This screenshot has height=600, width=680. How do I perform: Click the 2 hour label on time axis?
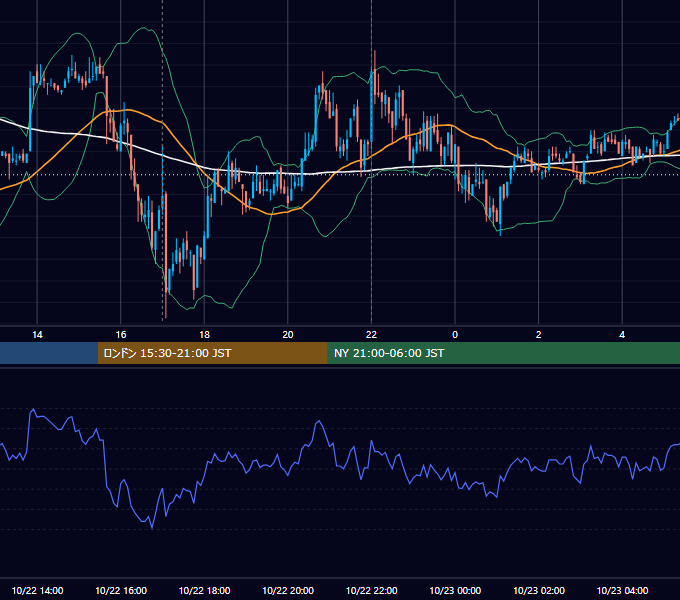539,335
